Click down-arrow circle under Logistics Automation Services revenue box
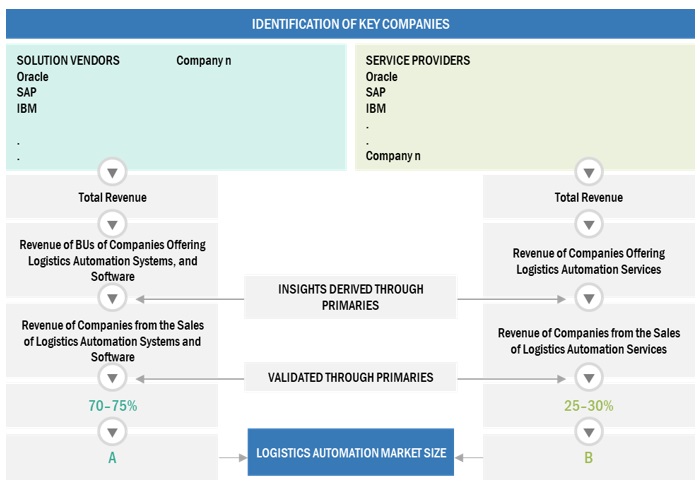This screenshot has height=486, width=700. tap(589, 297)
